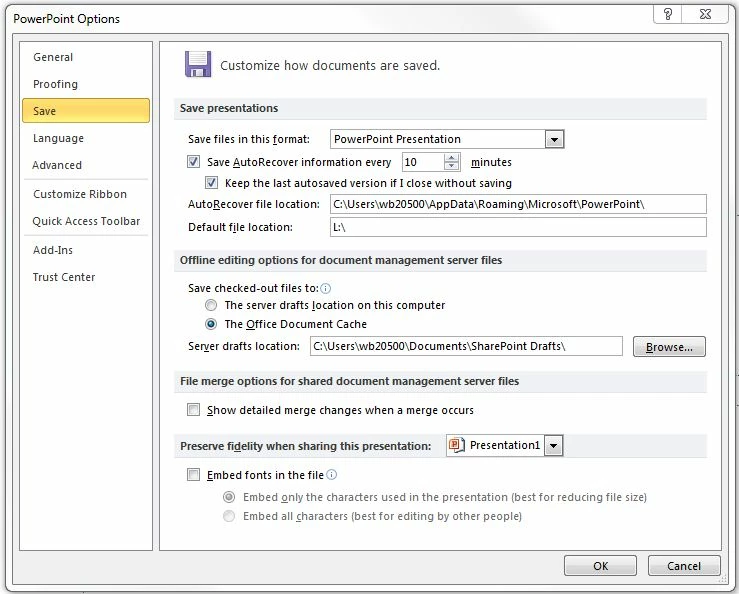Increase AutoRecover minutes with up arrow
The image size is (739, 594).
(452, 157)
